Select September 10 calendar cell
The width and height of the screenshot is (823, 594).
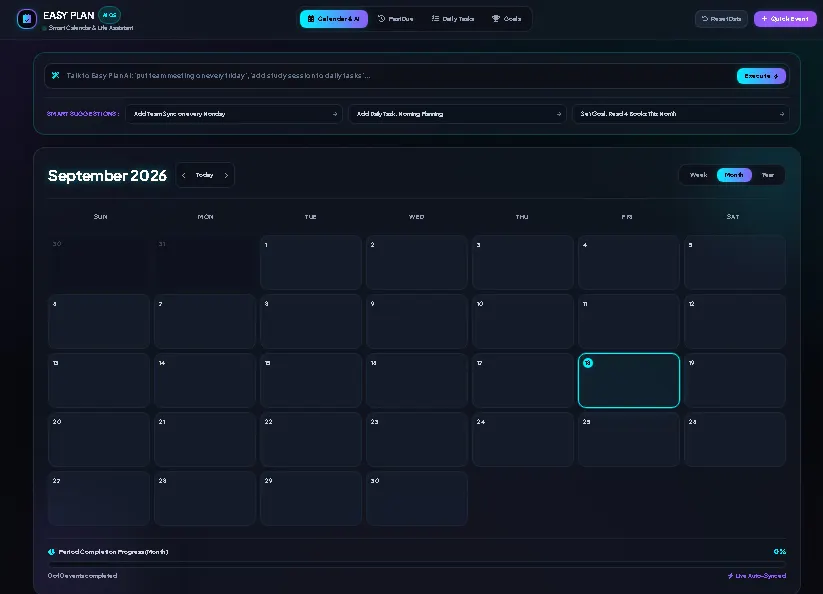coord(523,322)
